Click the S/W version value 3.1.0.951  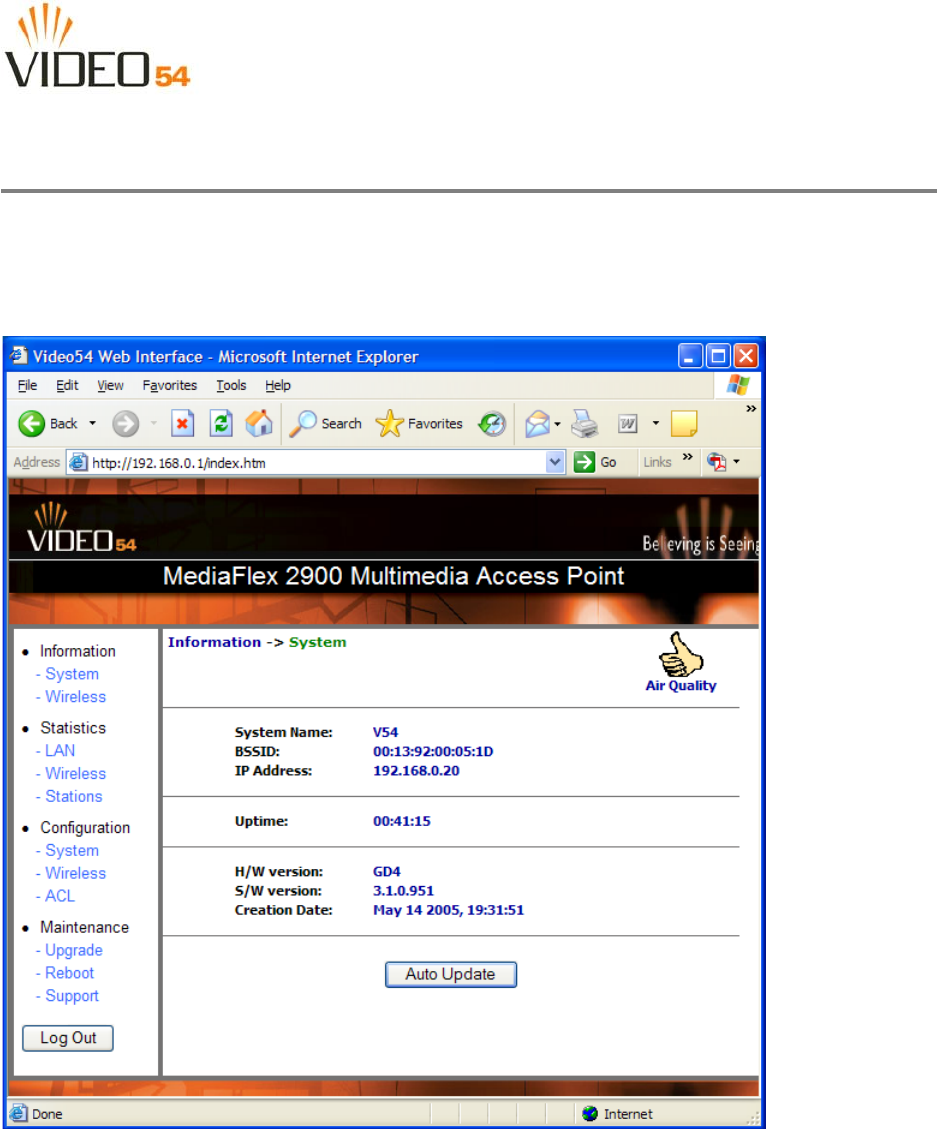tap(403, 891)
